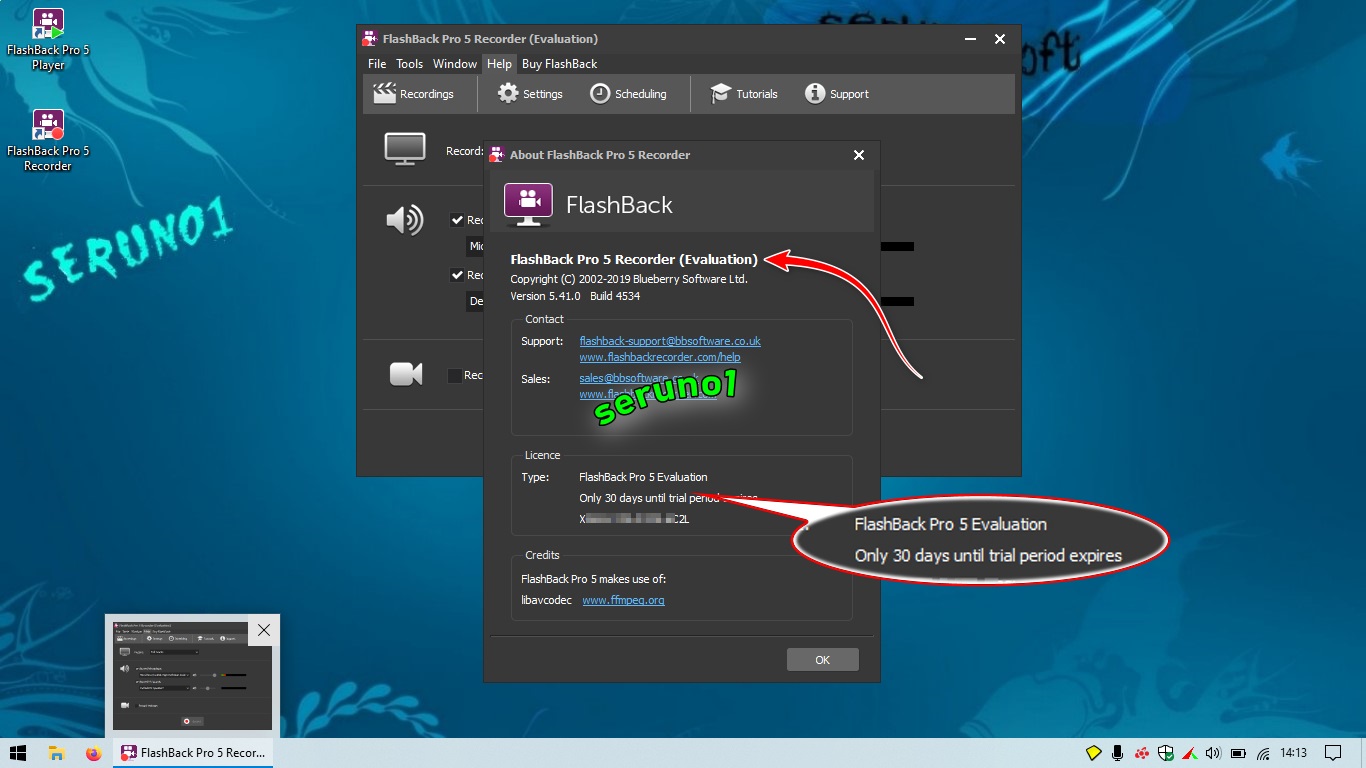Click the monitor screen record icon

[x=405, y=149]
